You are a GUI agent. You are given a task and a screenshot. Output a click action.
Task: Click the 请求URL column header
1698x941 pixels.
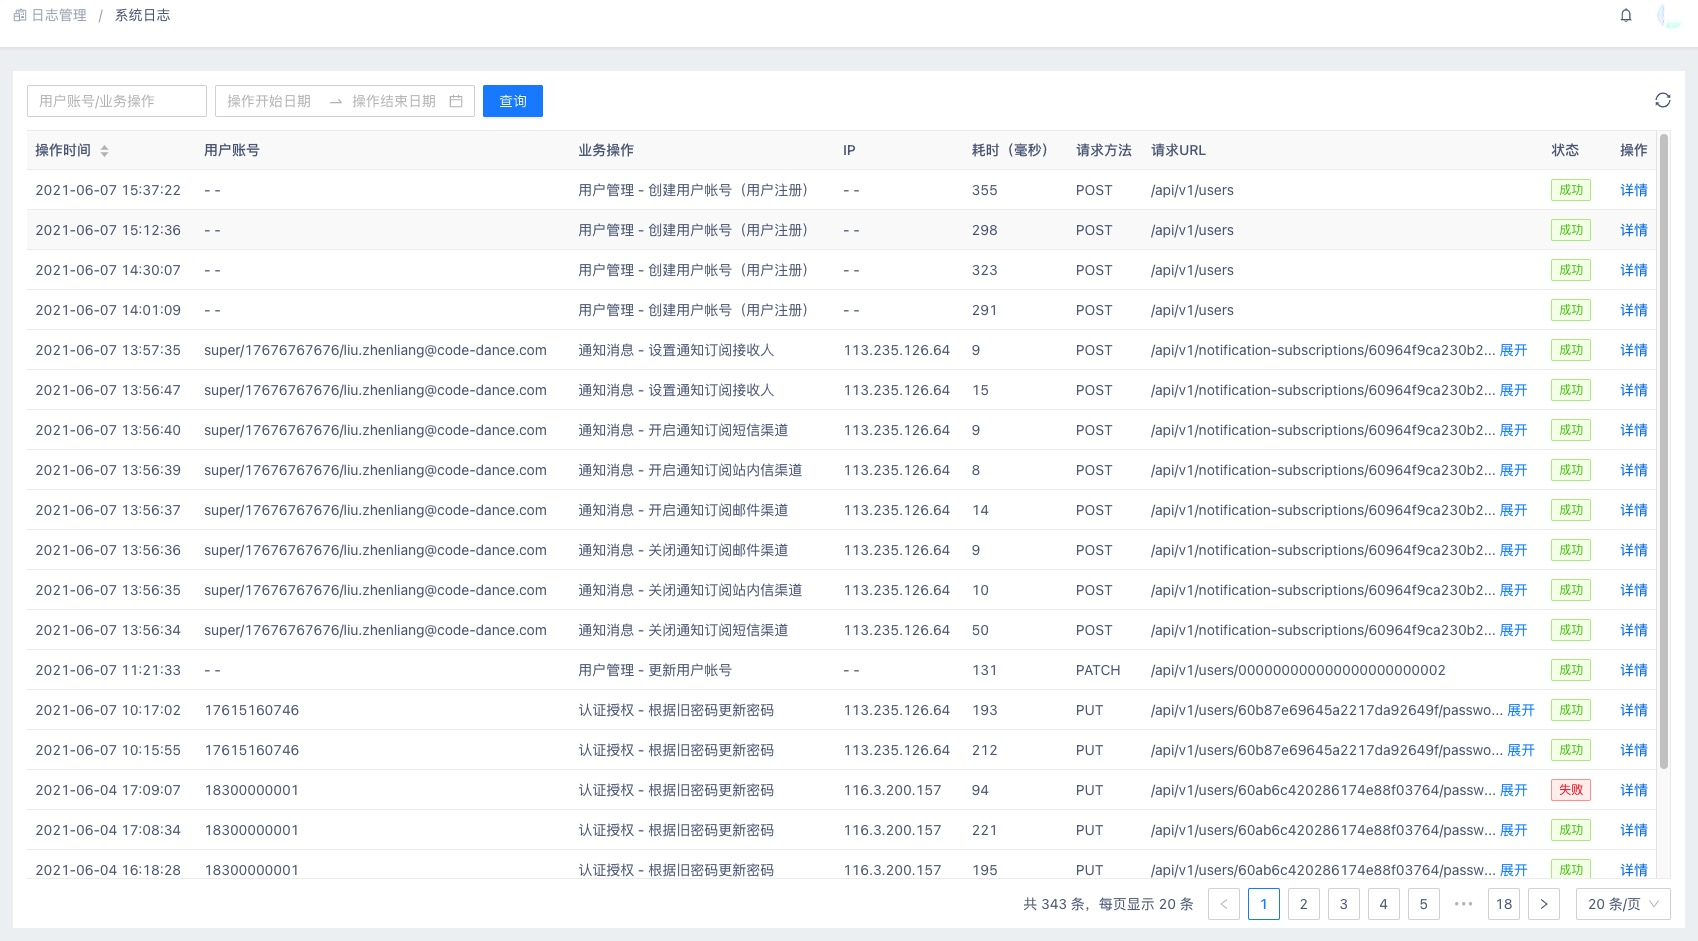[x=1178, y=150]
